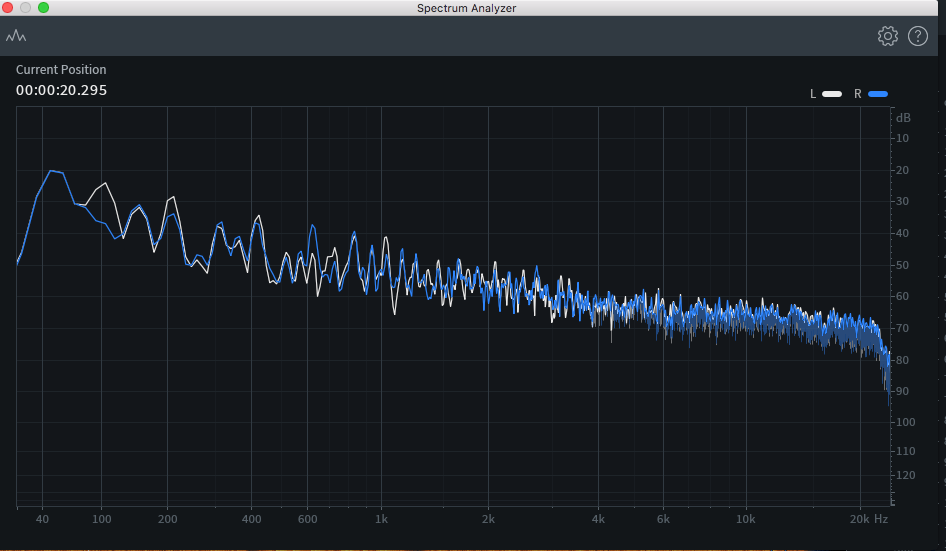
Task: Click the 40 label on the frequency axis
Action: [x=42, y=519]
